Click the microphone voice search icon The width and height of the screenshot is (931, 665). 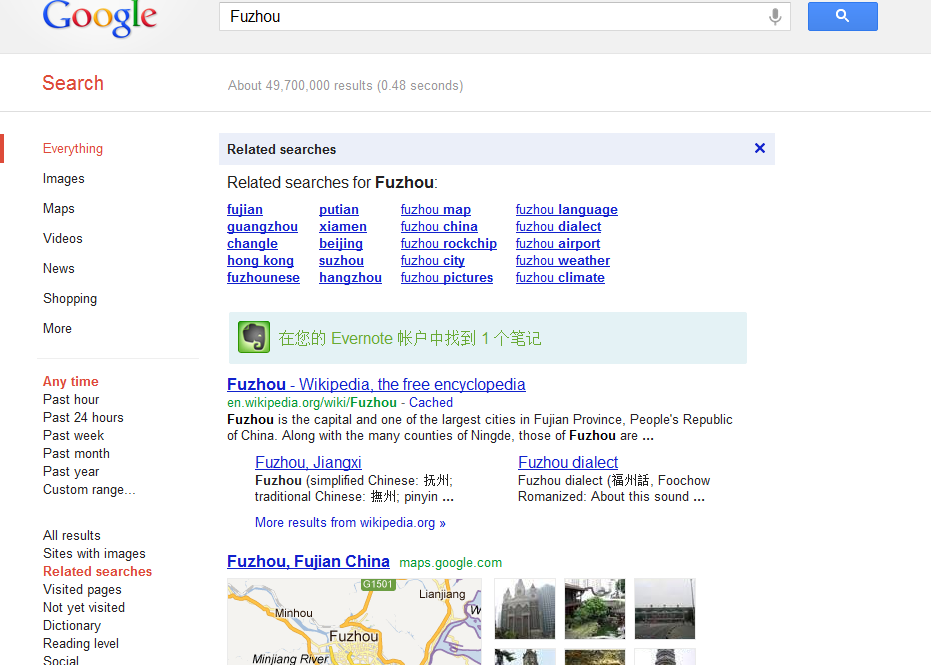pos(775,17)
